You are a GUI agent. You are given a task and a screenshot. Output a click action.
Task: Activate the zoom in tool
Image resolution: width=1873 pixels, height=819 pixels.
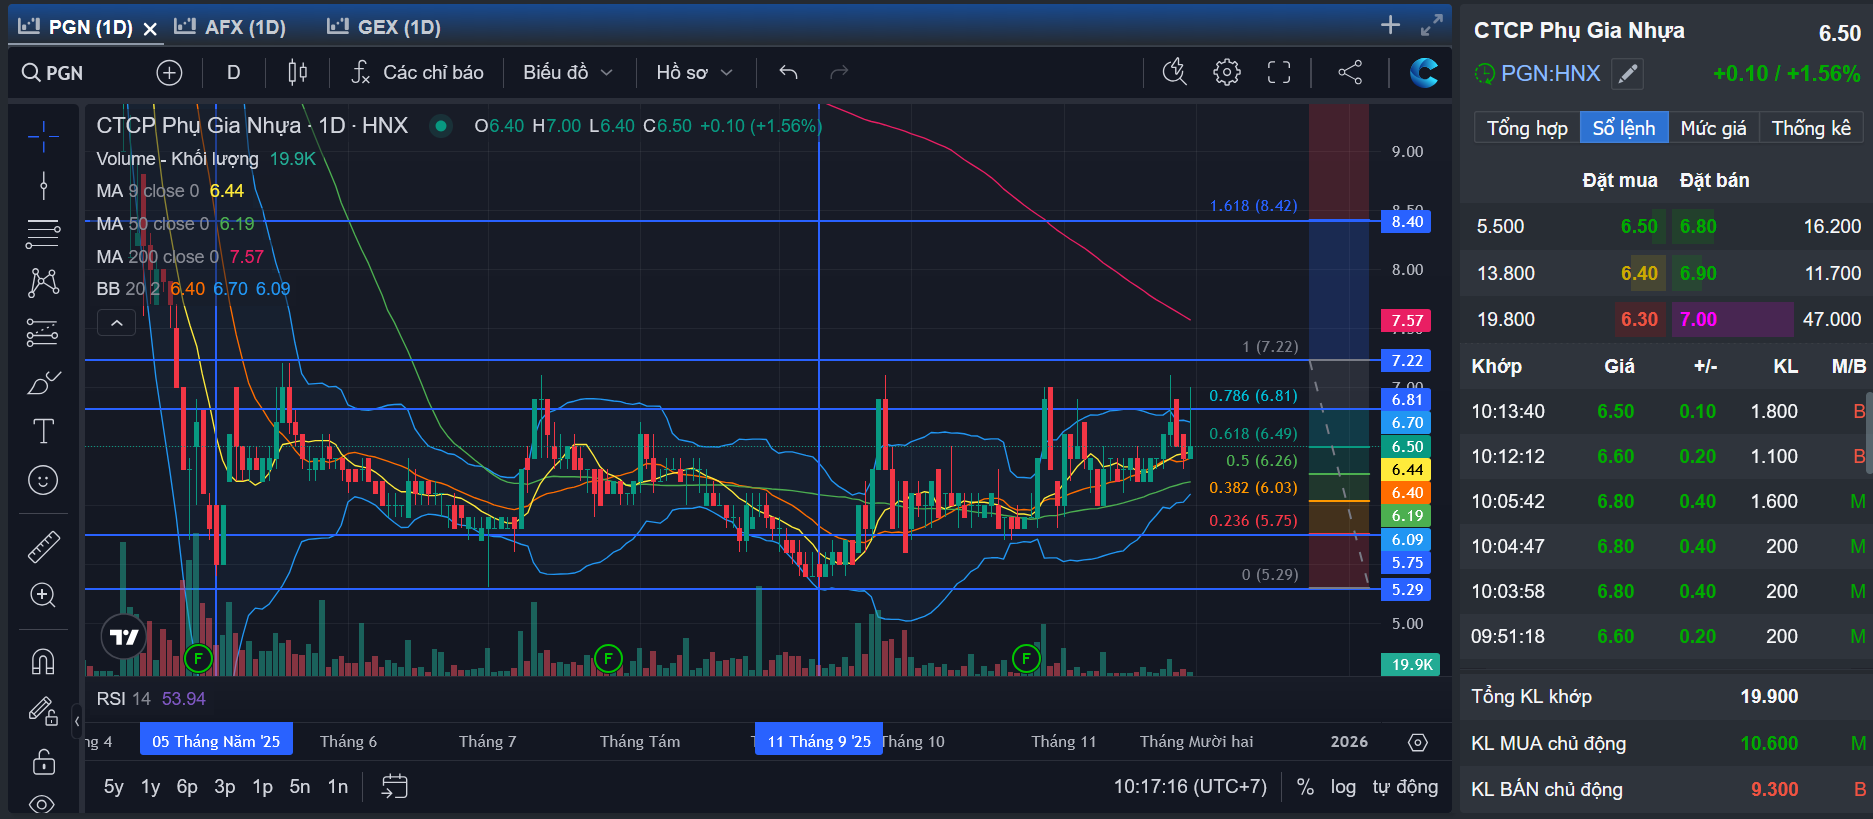[43, 595]
